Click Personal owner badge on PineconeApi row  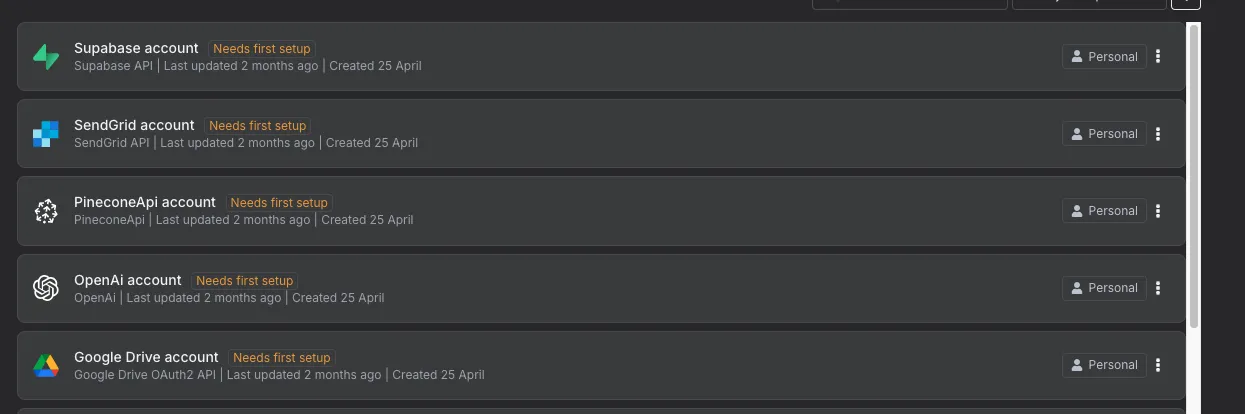1104,211
